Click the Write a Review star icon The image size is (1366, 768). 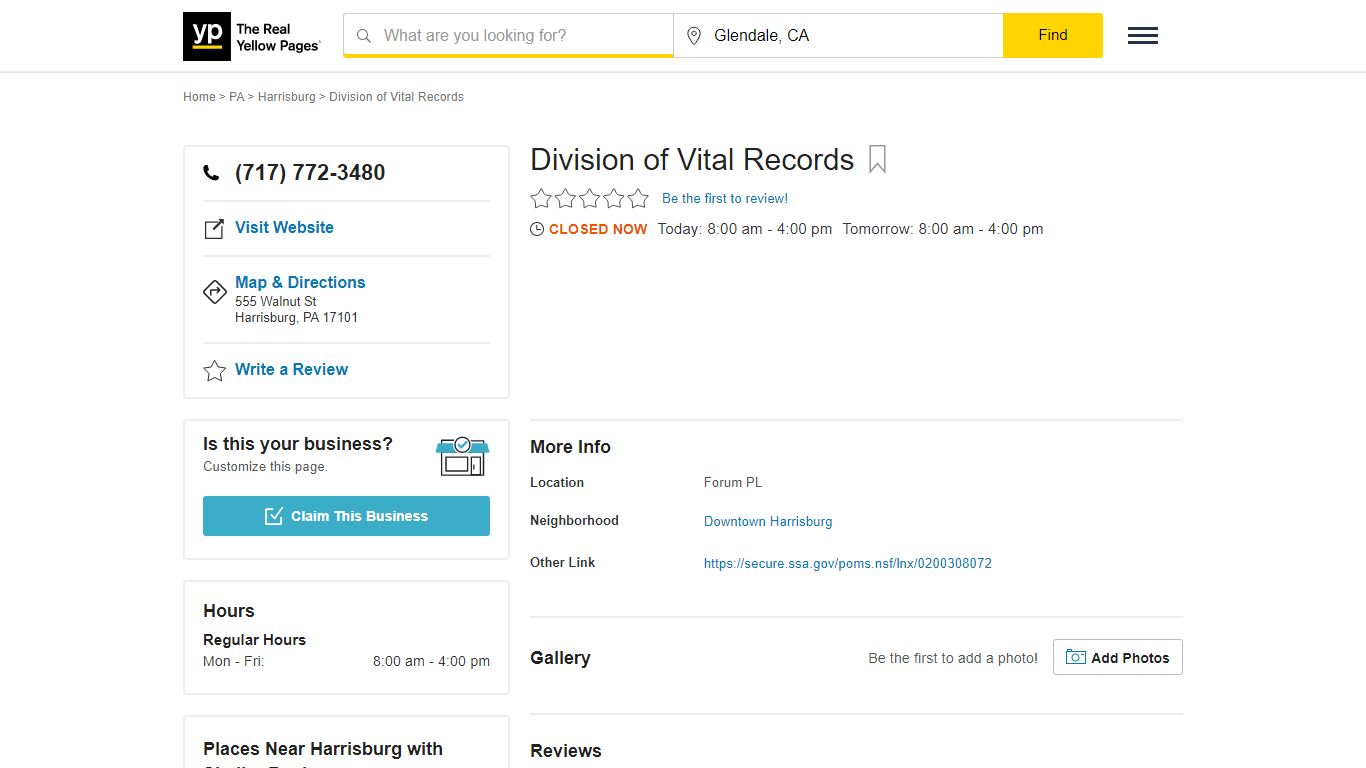pos(215,371)
